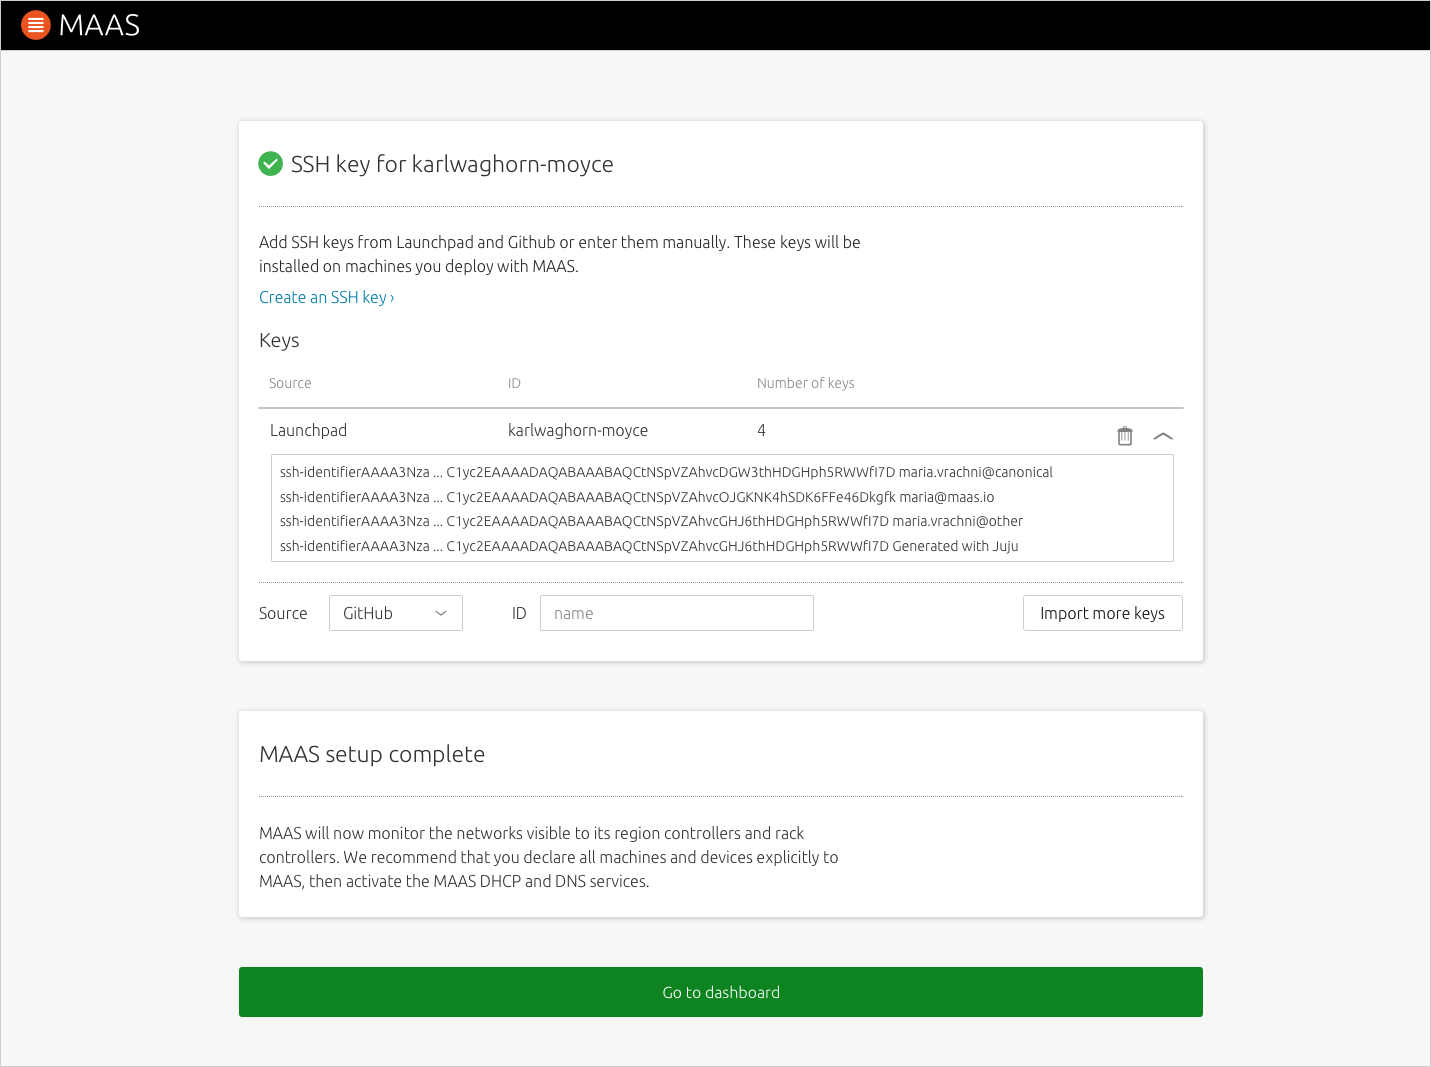Click the ID column header
The height and width of the screenshot is (1067, 1431).
(x=514, y=383)
